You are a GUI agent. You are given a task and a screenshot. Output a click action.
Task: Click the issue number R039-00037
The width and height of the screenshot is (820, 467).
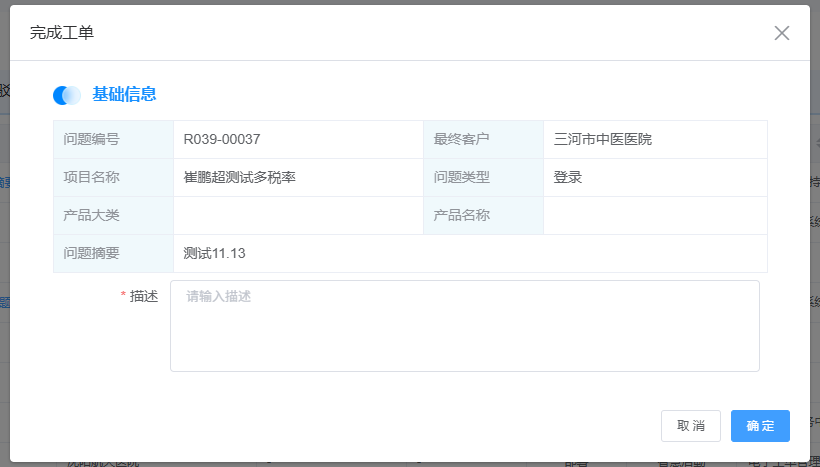[x=222, y=140]
